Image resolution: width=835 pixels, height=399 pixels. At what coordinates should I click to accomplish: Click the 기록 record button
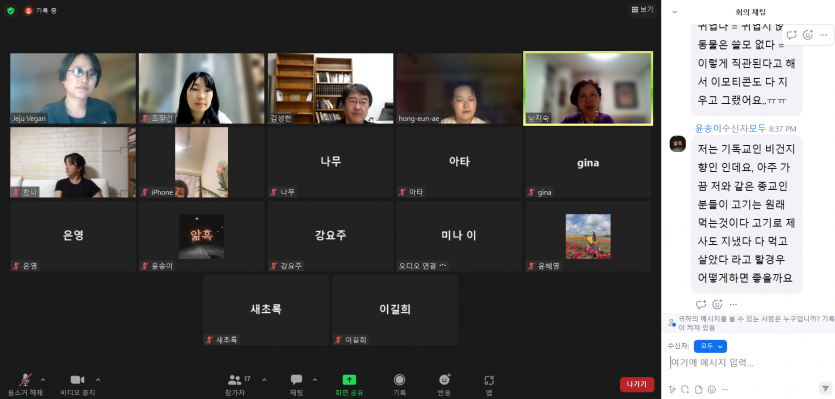click(399, 384)
